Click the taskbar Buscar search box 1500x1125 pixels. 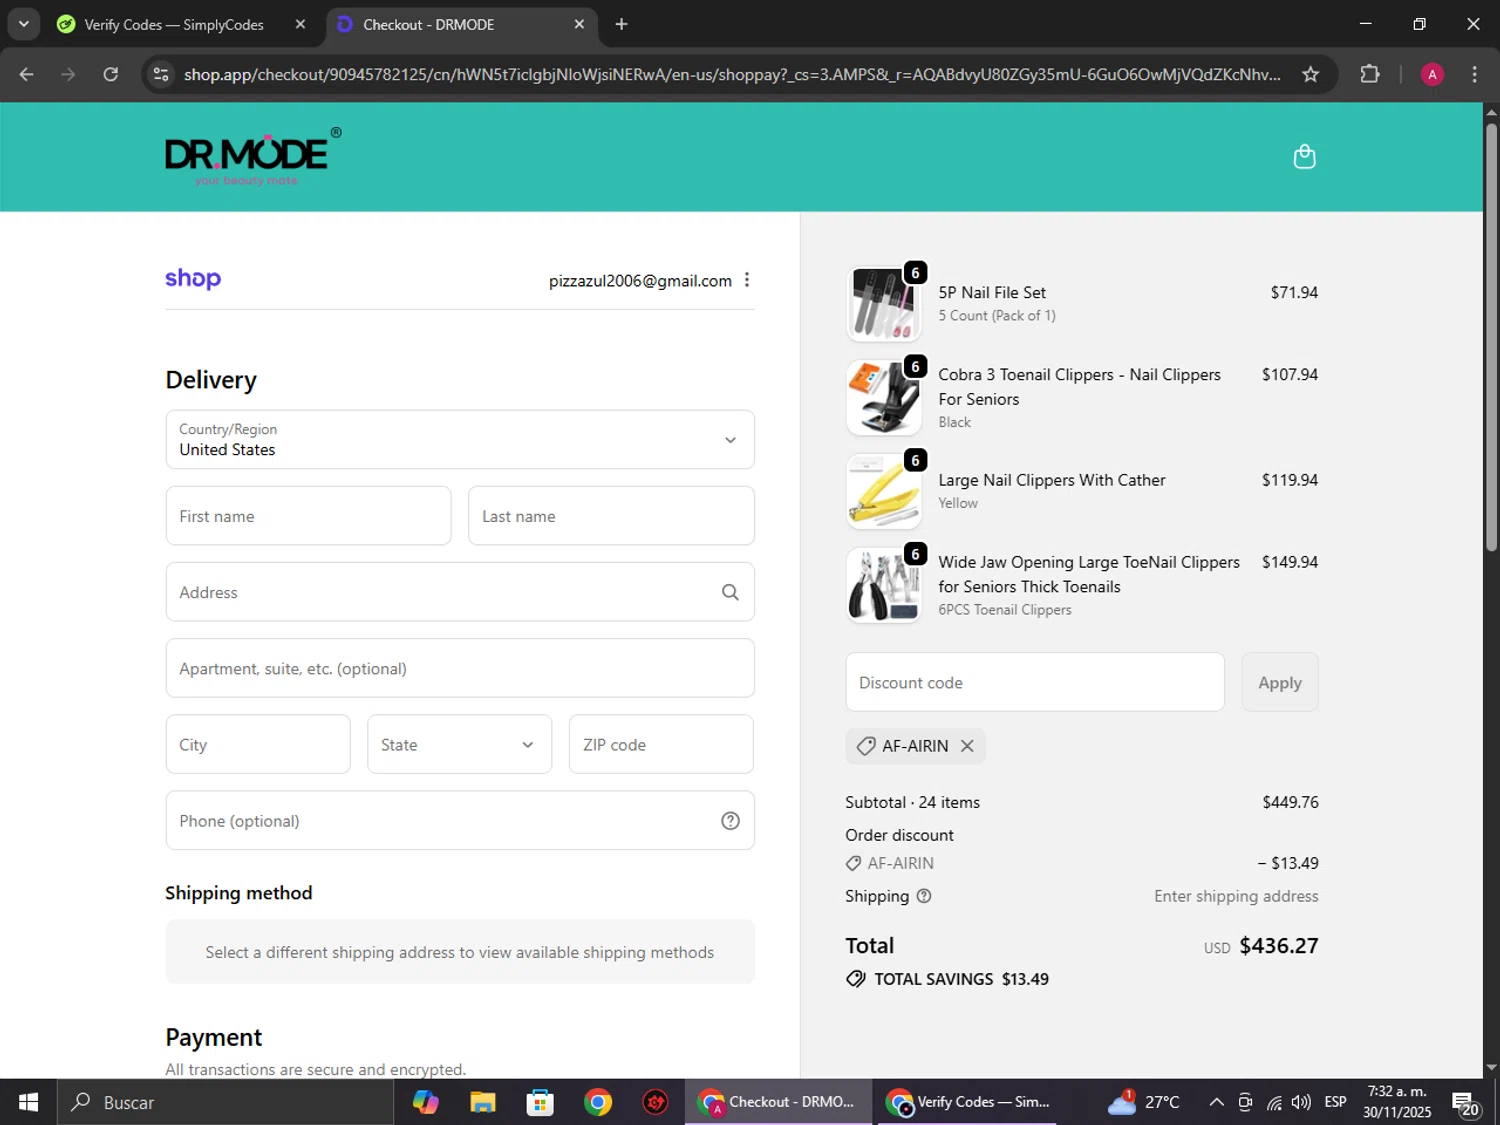[226, 1102]
